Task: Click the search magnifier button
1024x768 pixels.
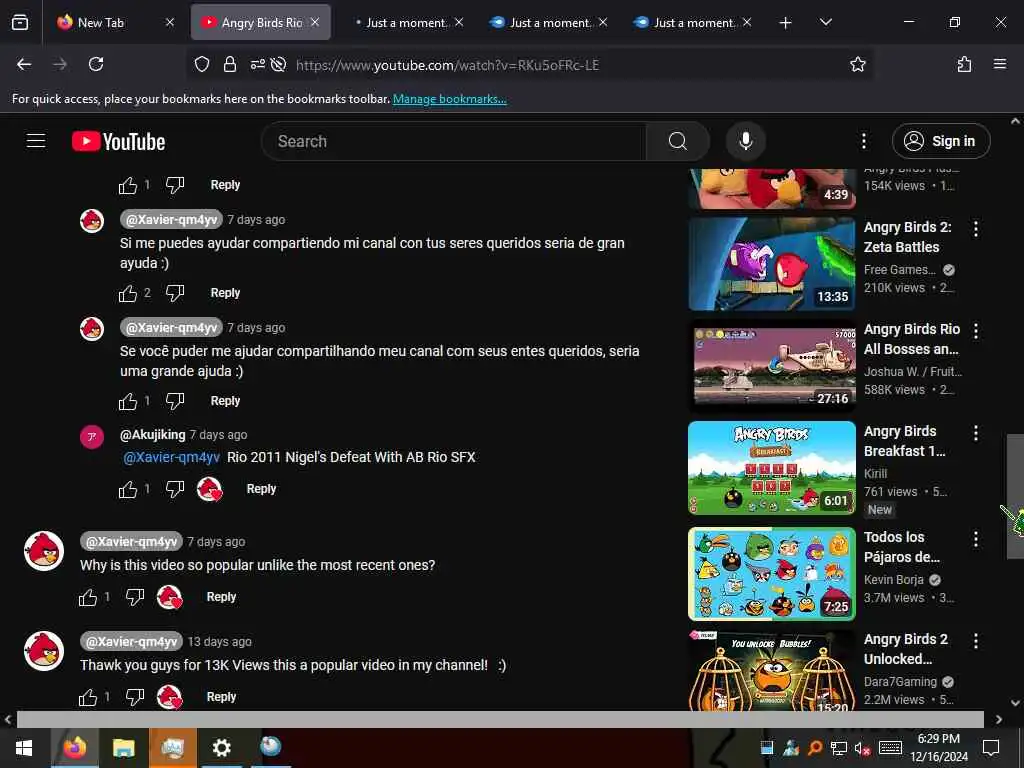Action: [x=677, y=141]
